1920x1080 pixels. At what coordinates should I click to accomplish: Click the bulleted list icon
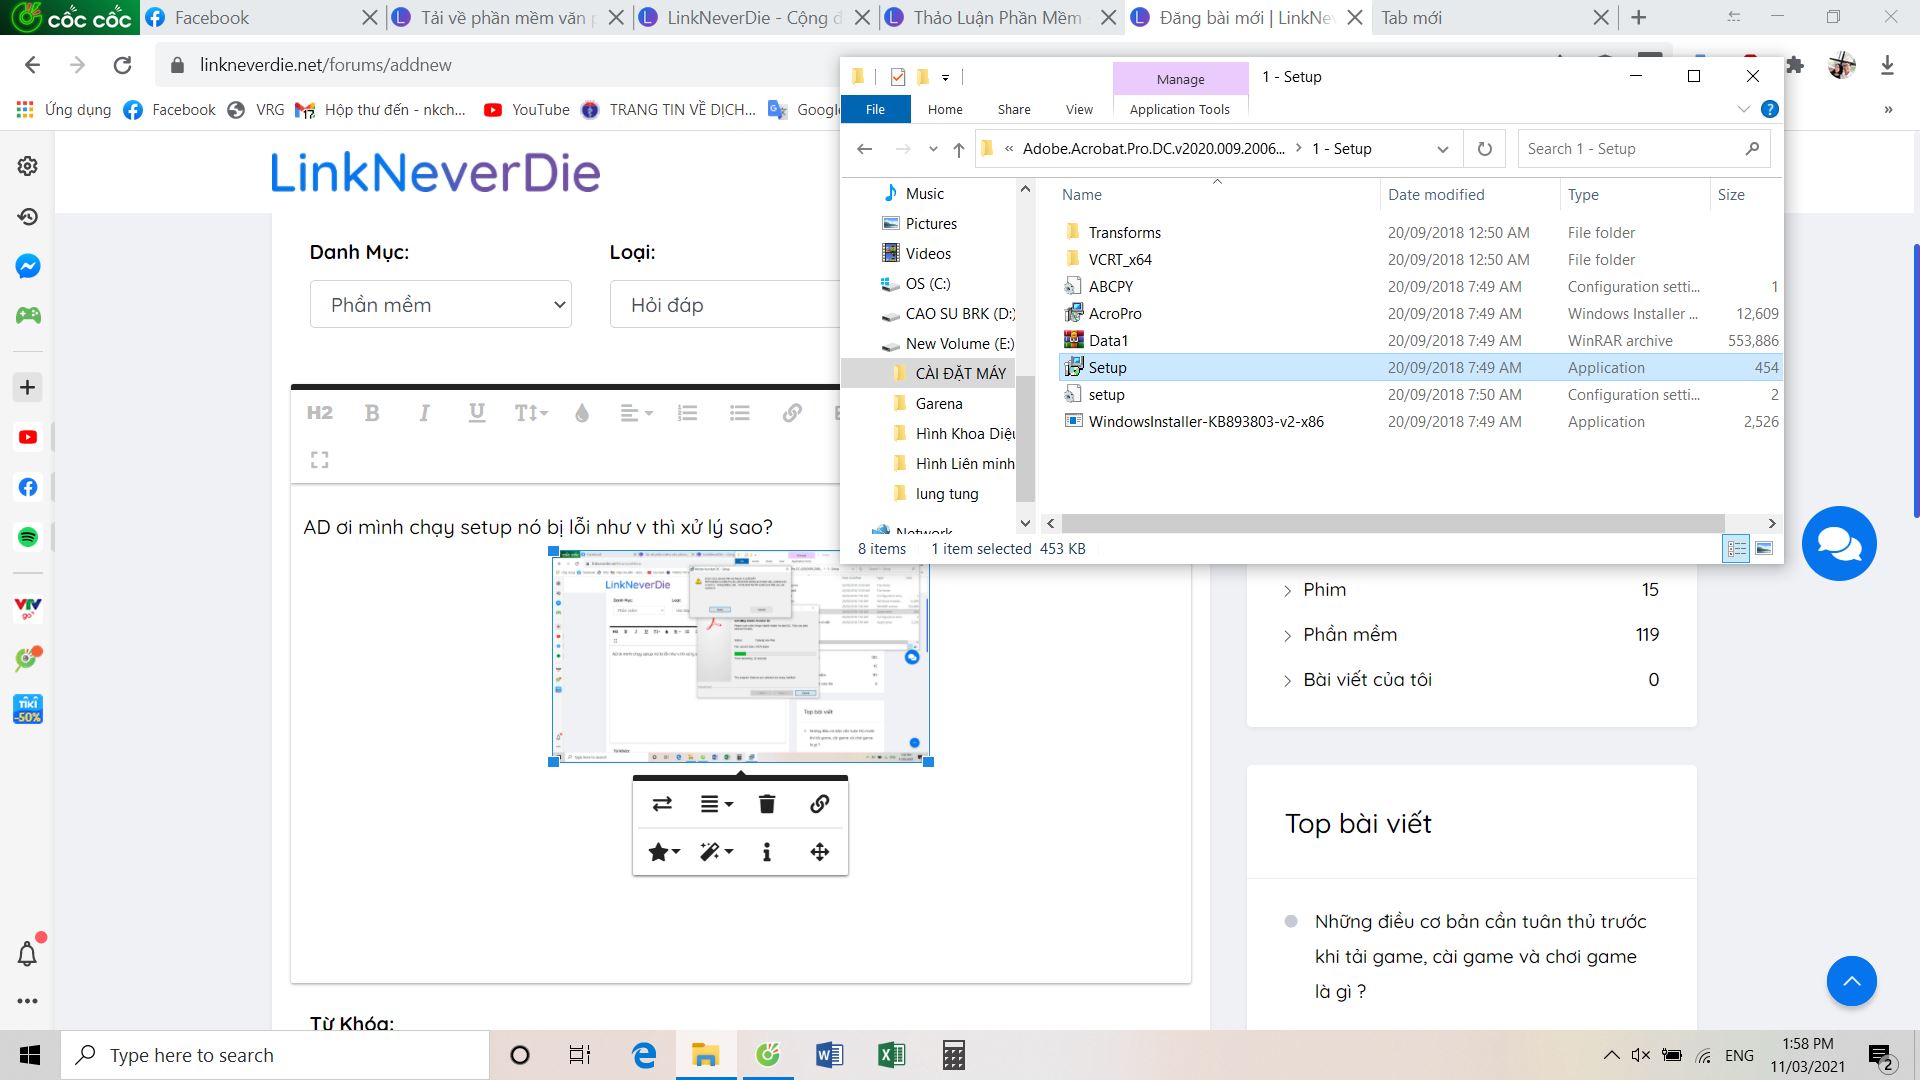(x=740, y=413)
